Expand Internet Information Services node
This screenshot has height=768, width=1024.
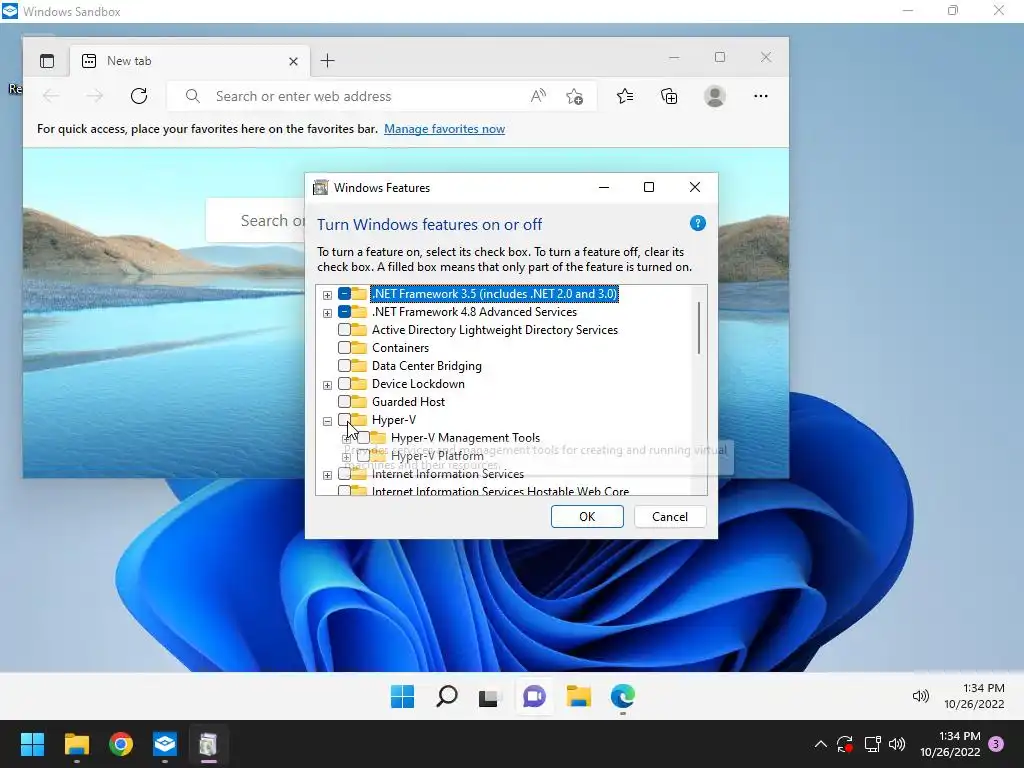327,475
